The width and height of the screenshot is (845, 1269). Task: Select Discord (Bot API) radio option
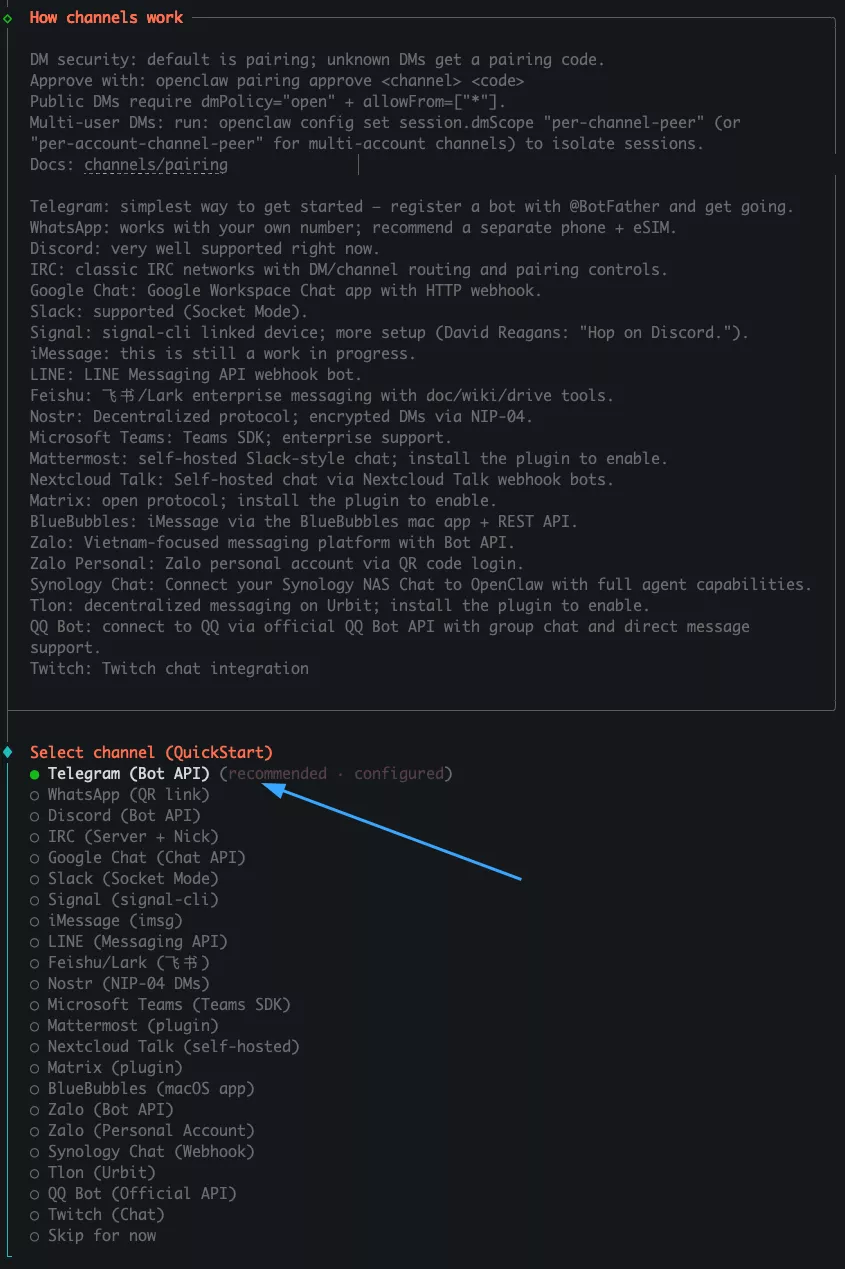pos(124,815)
